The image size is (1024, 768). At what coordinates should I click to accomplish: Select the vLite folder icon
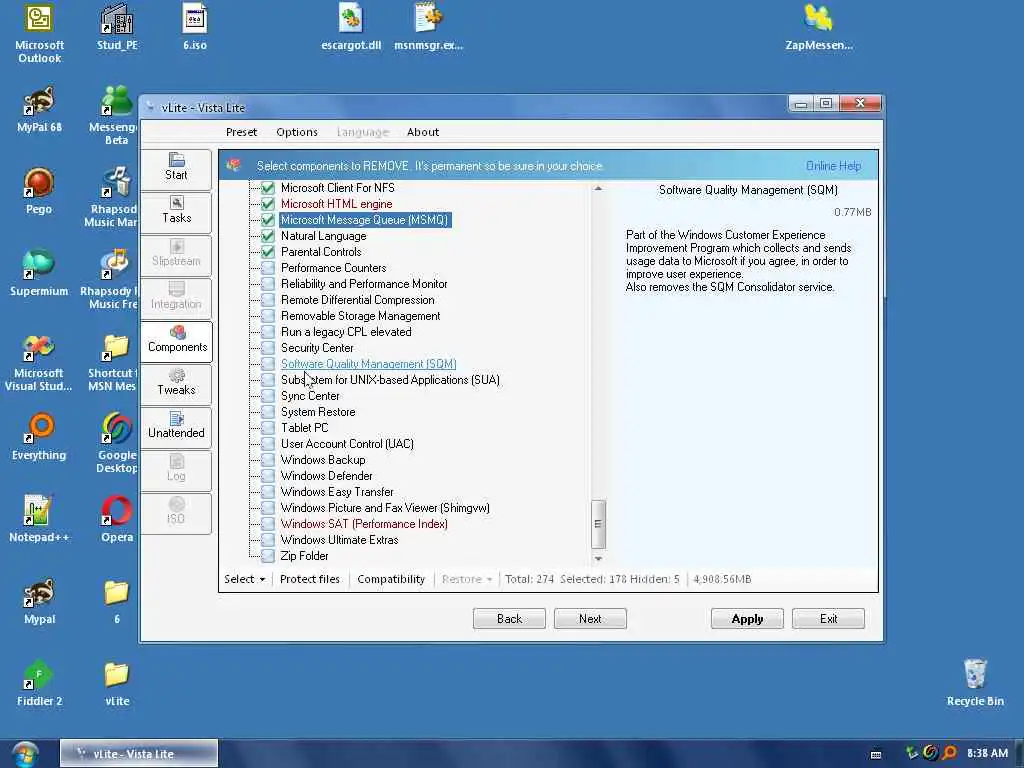pyautogui.click(x=117, y=683)
